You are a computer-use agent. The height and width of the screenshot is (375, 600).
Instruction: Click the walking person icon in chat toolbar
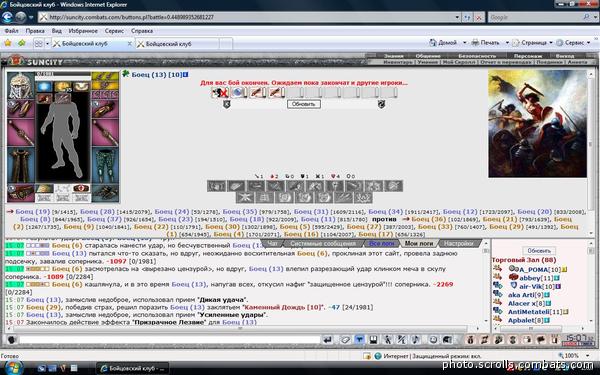tap(387, 340)
